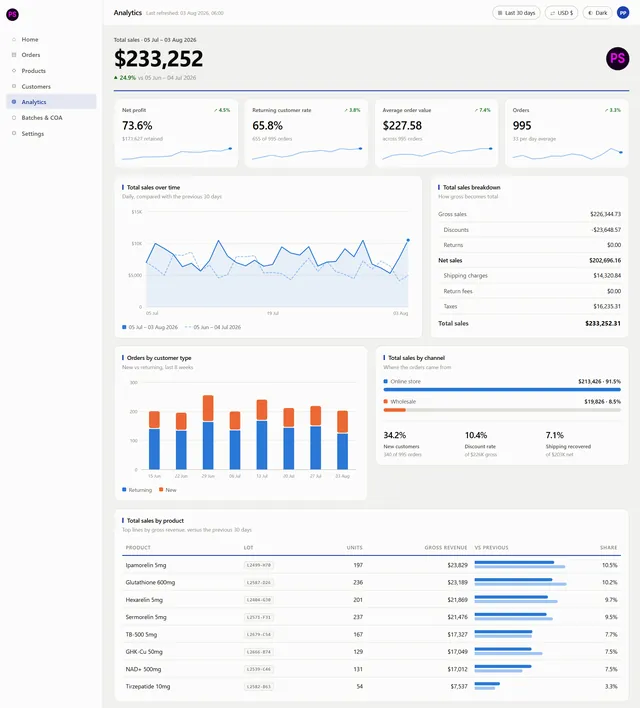Click the 34.2% New customers stat

pos(402,444)
